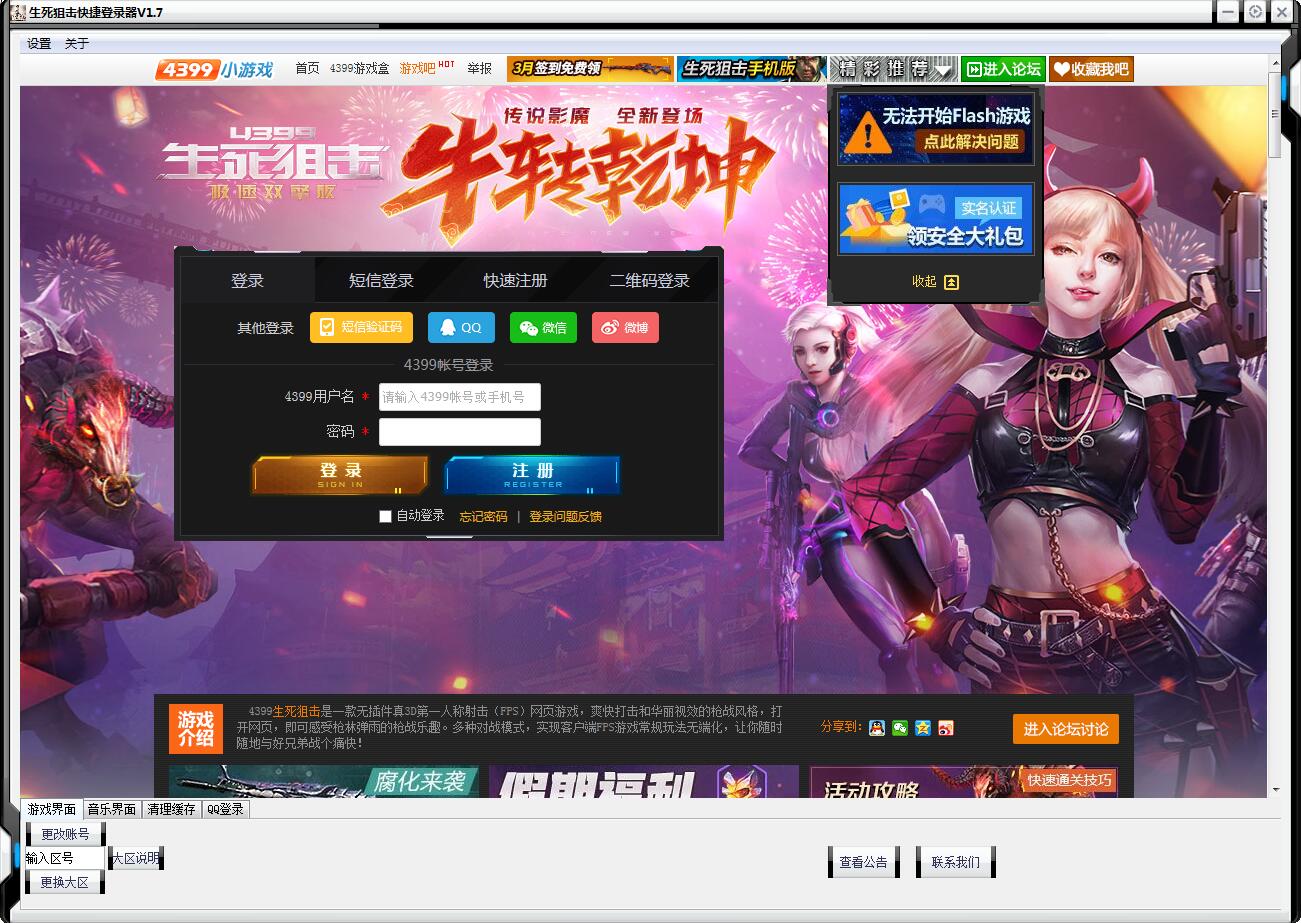Screen dimensions: 1301x923
Task: Click the 输入区号 input field
Action: (63, 857)
